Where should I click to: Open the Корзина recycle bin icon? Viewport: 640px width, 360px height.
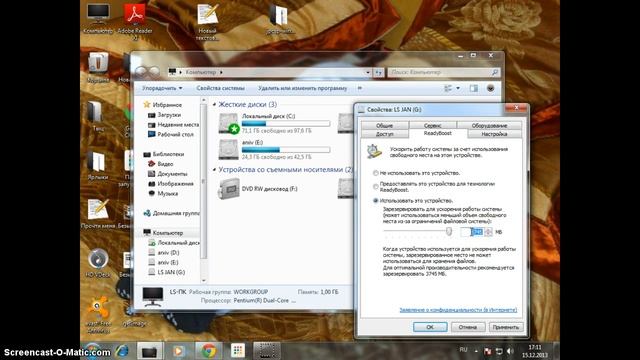pos(98,67)
